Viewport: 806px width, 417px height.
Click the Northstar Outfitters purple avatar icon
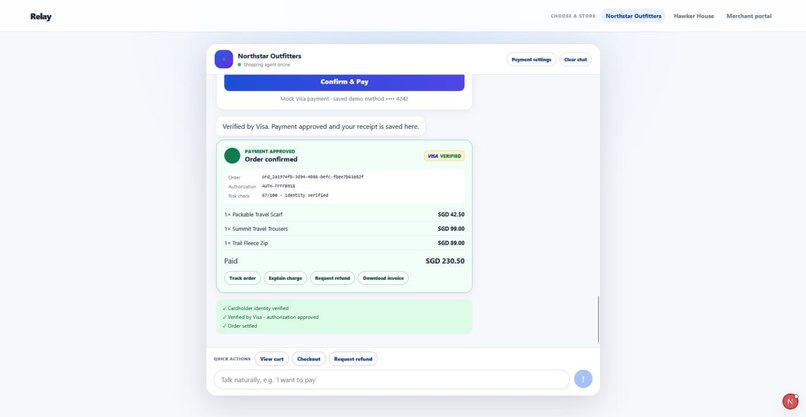[224, 59]
